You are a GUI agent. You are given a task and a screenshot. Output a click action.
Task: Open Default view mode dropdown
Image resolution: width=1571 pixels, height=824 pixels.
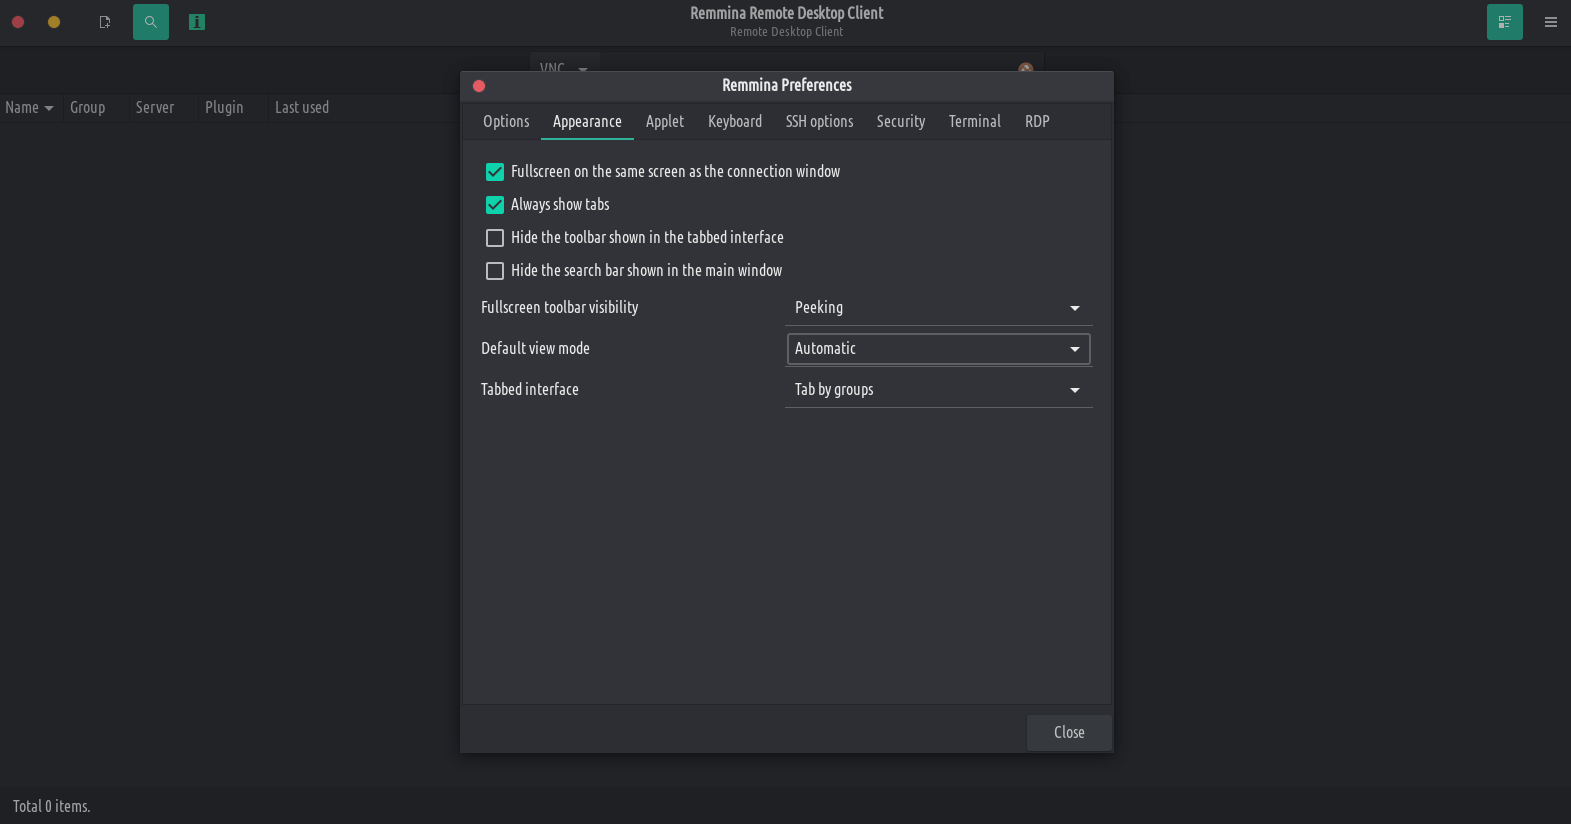[x=938, y=349]
